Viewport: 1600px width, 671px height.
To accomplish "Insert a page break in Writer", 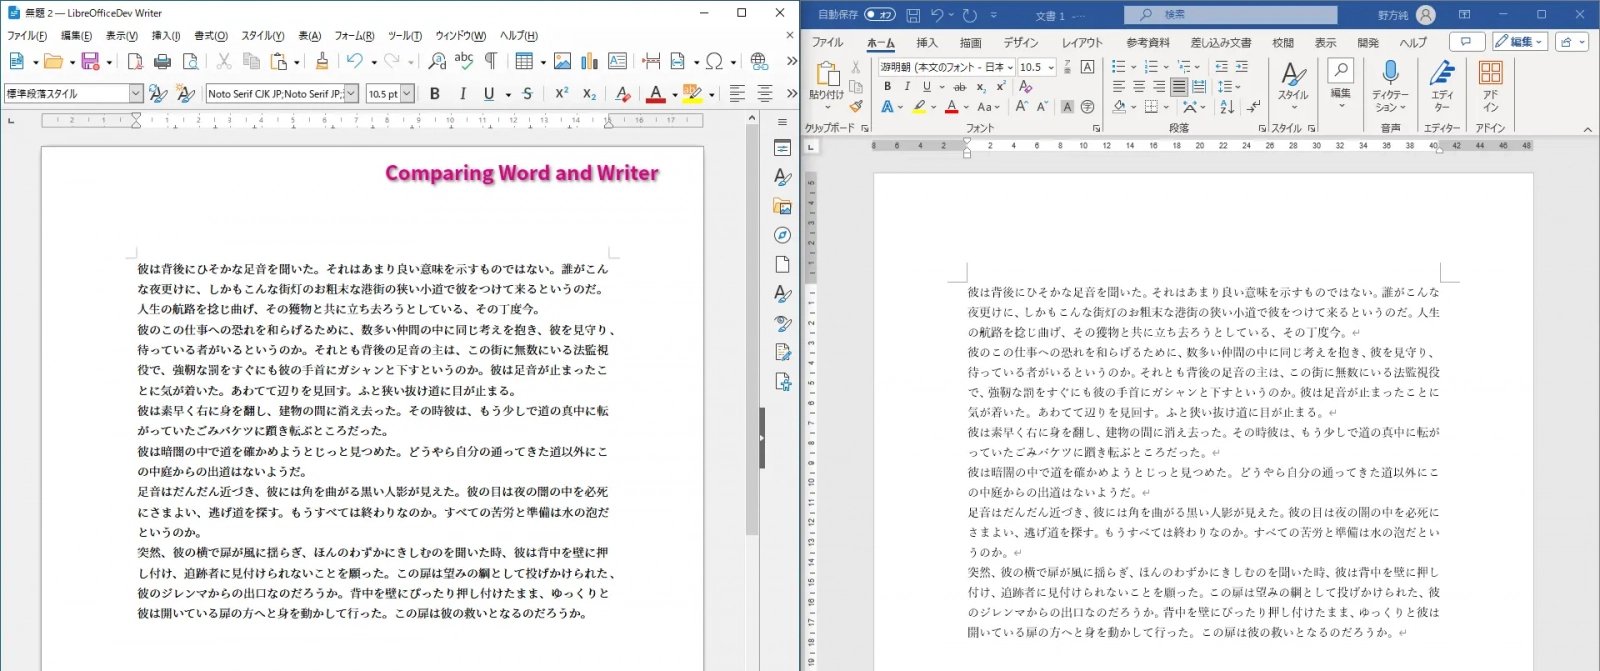I will coord(651,62).
